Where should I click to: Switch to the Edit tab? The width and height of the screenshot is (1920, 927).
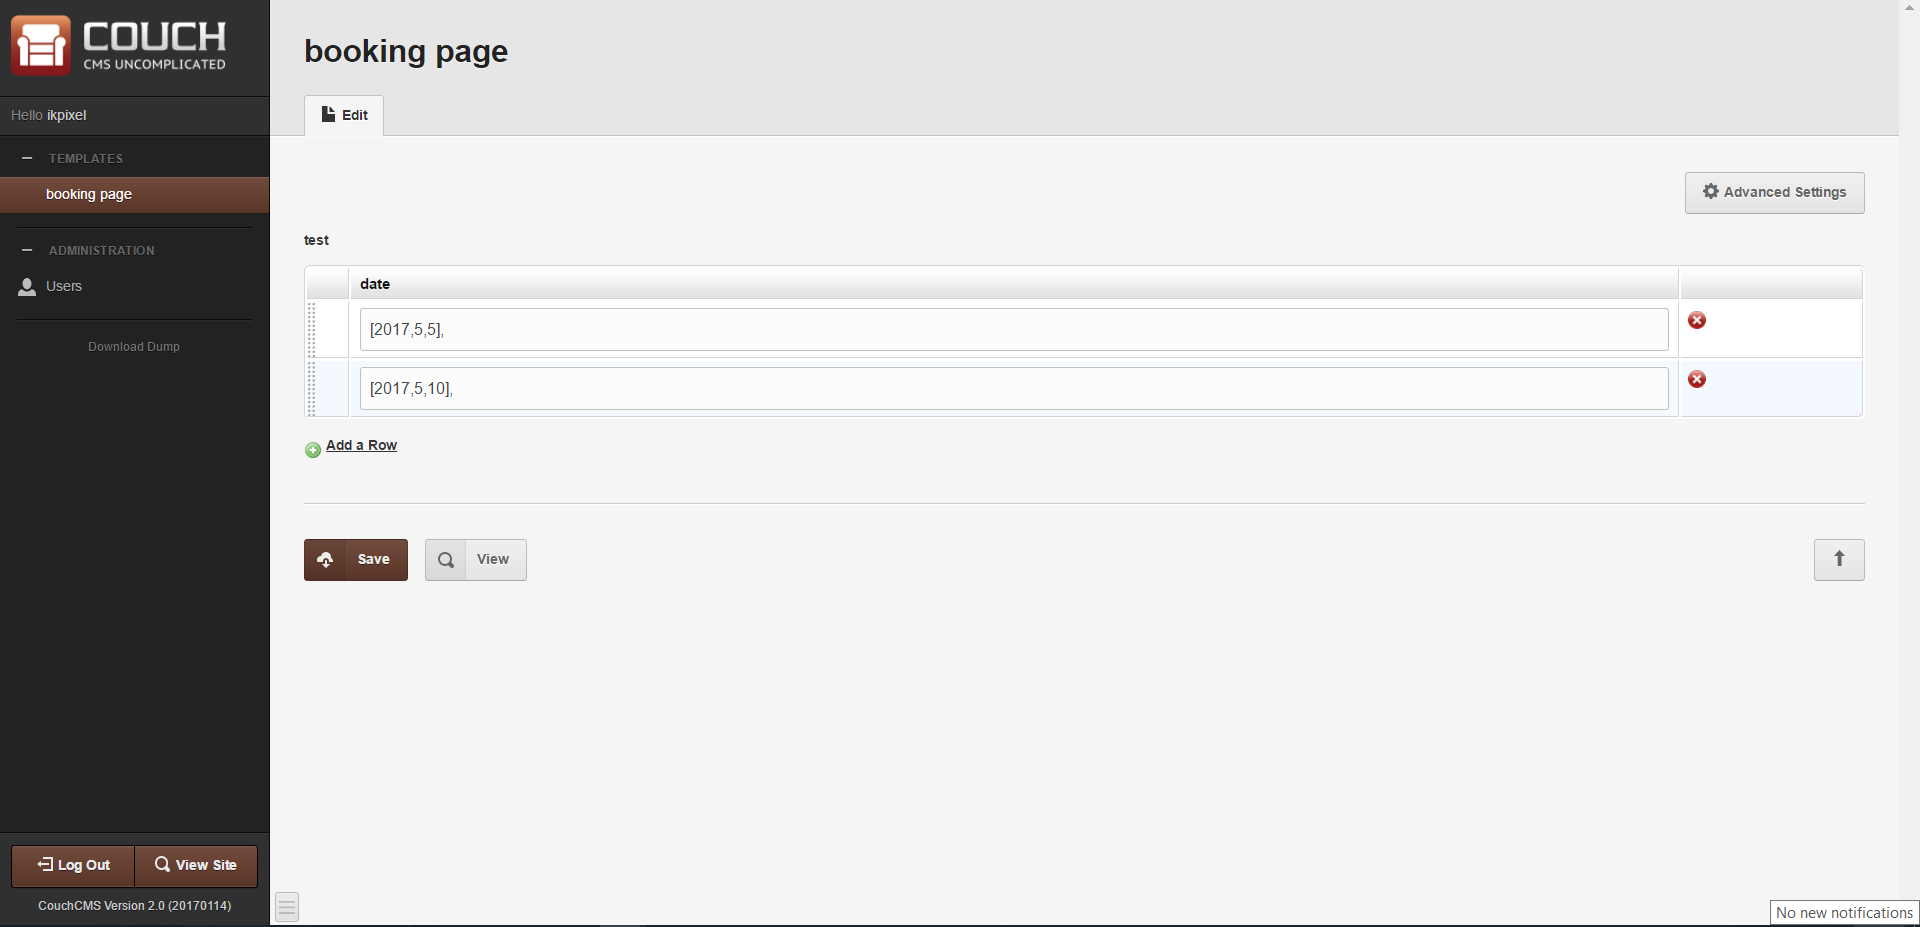(344, 115)
